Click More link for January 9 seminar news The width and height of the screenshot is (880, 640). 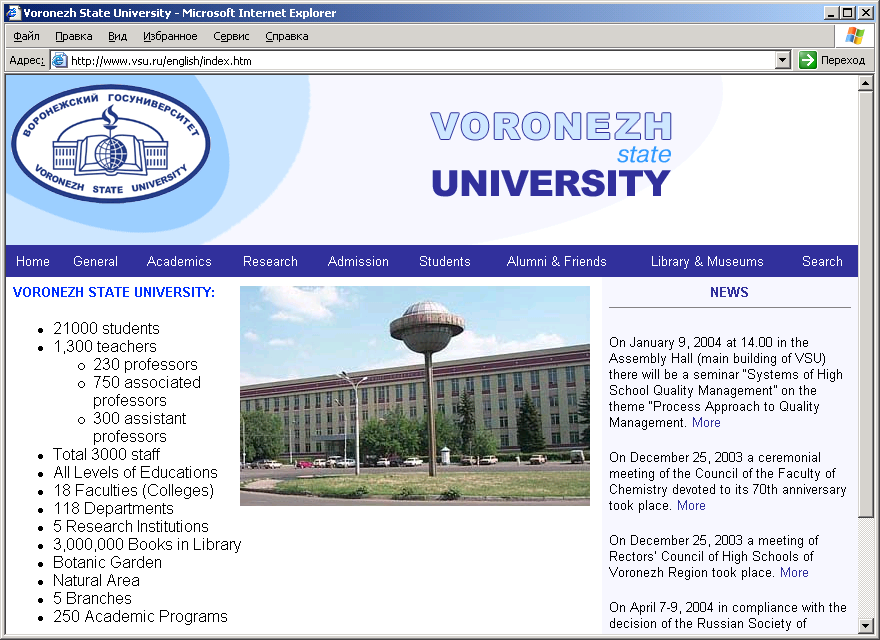coord(706,423)
